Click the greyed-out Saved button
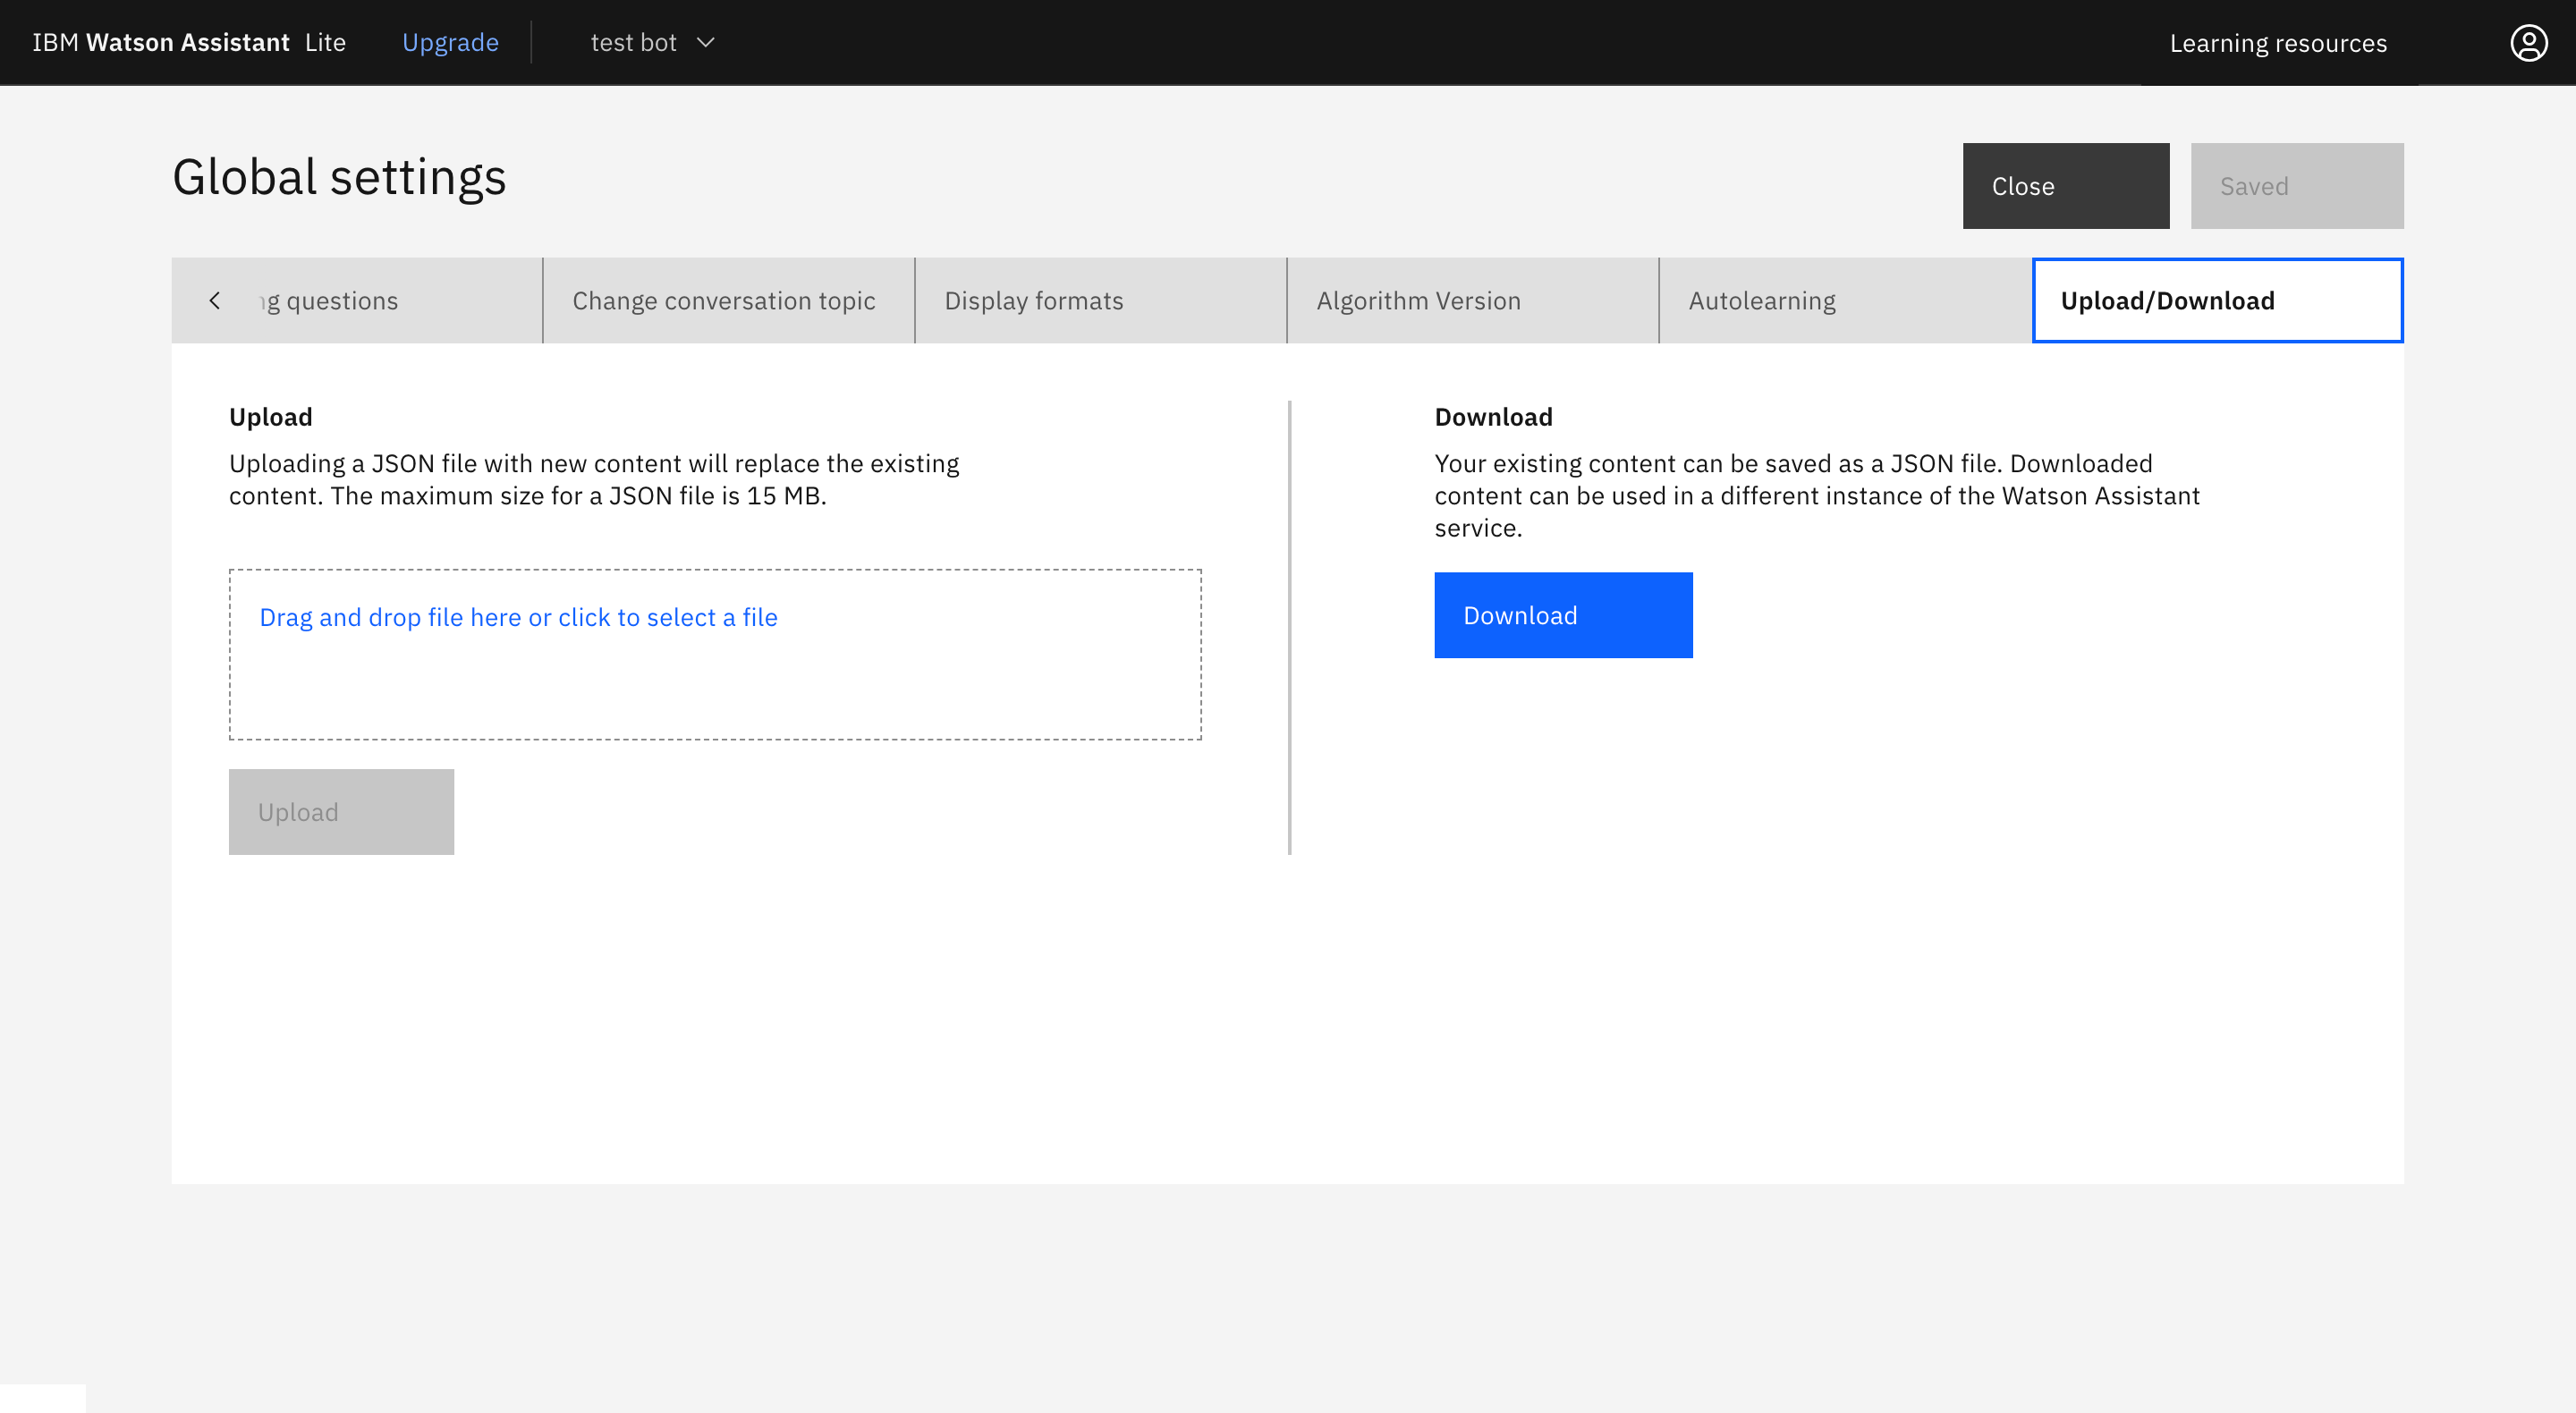Image resolution: width=2576 pixels, height=1413 pixels. (x=2296, y=186)
